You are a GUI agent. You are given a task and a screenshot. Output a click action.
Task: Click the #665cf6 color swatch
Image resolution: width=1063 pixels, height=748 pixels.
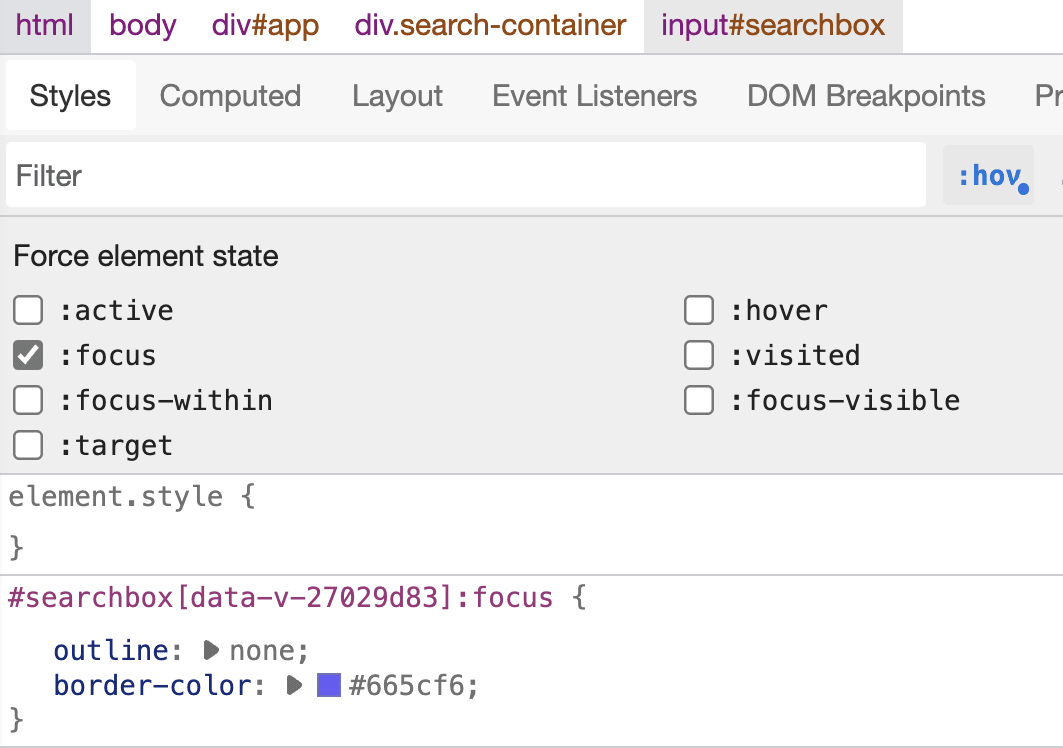coord(328,686)
